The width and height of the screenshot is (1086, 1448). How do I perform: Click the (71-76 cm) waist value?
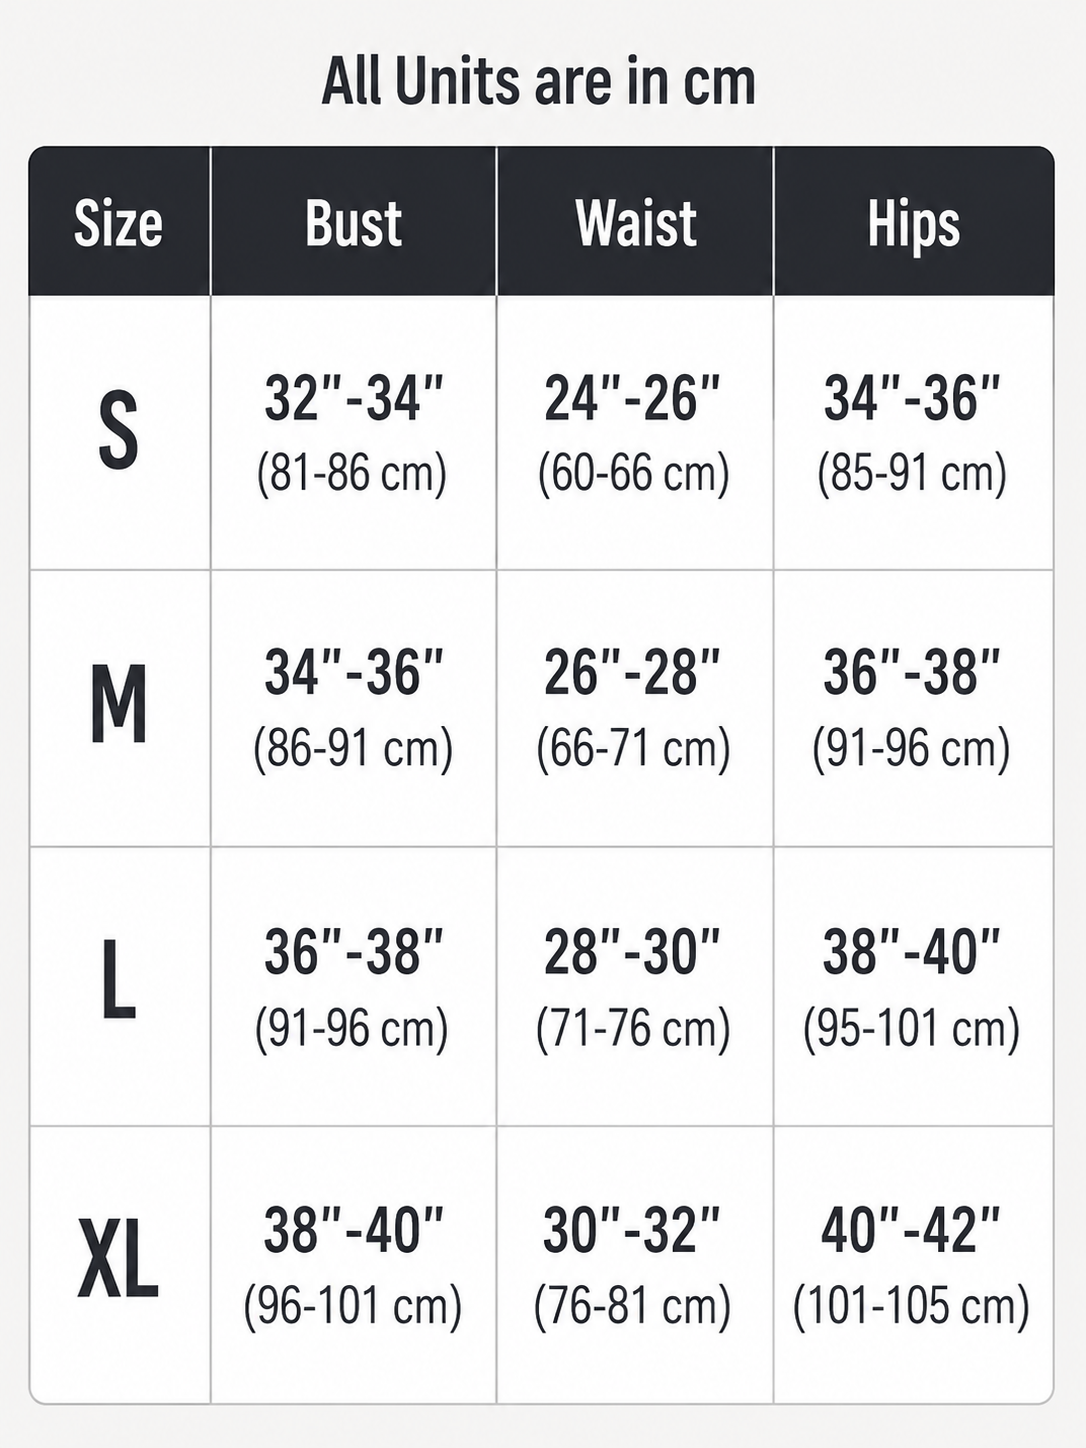coord(633,1028)
